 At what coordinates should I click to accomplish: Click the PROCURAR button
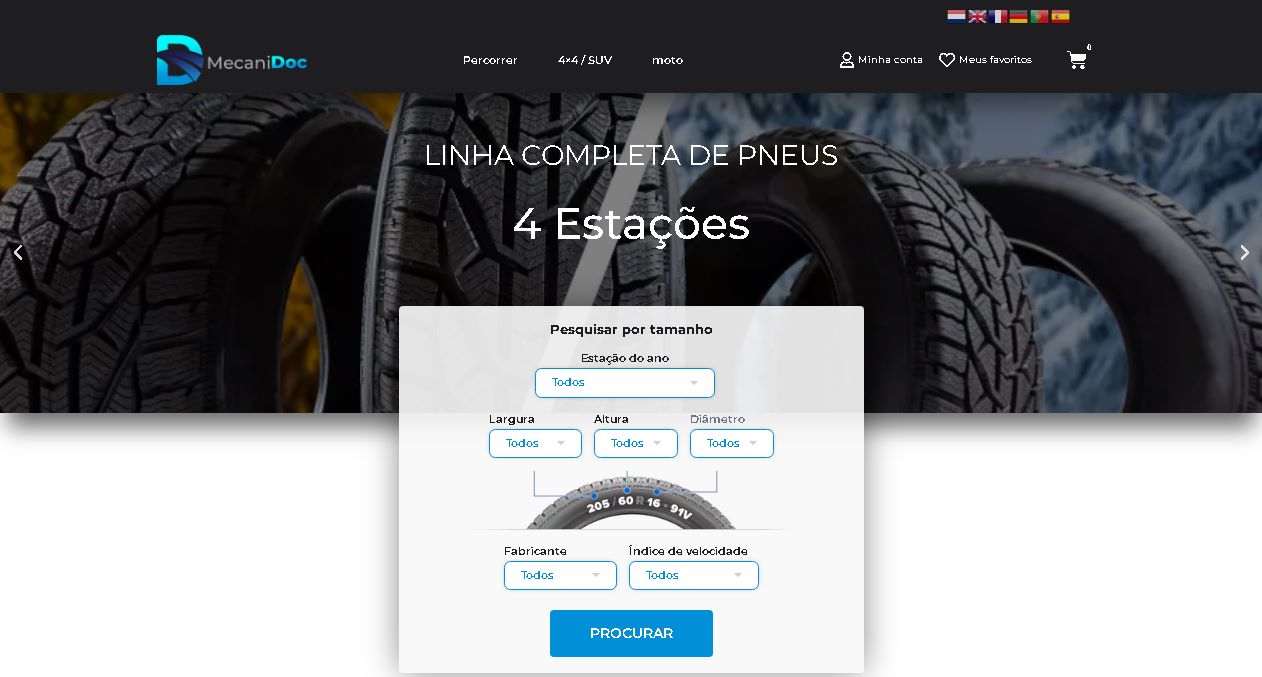point(631,633)
